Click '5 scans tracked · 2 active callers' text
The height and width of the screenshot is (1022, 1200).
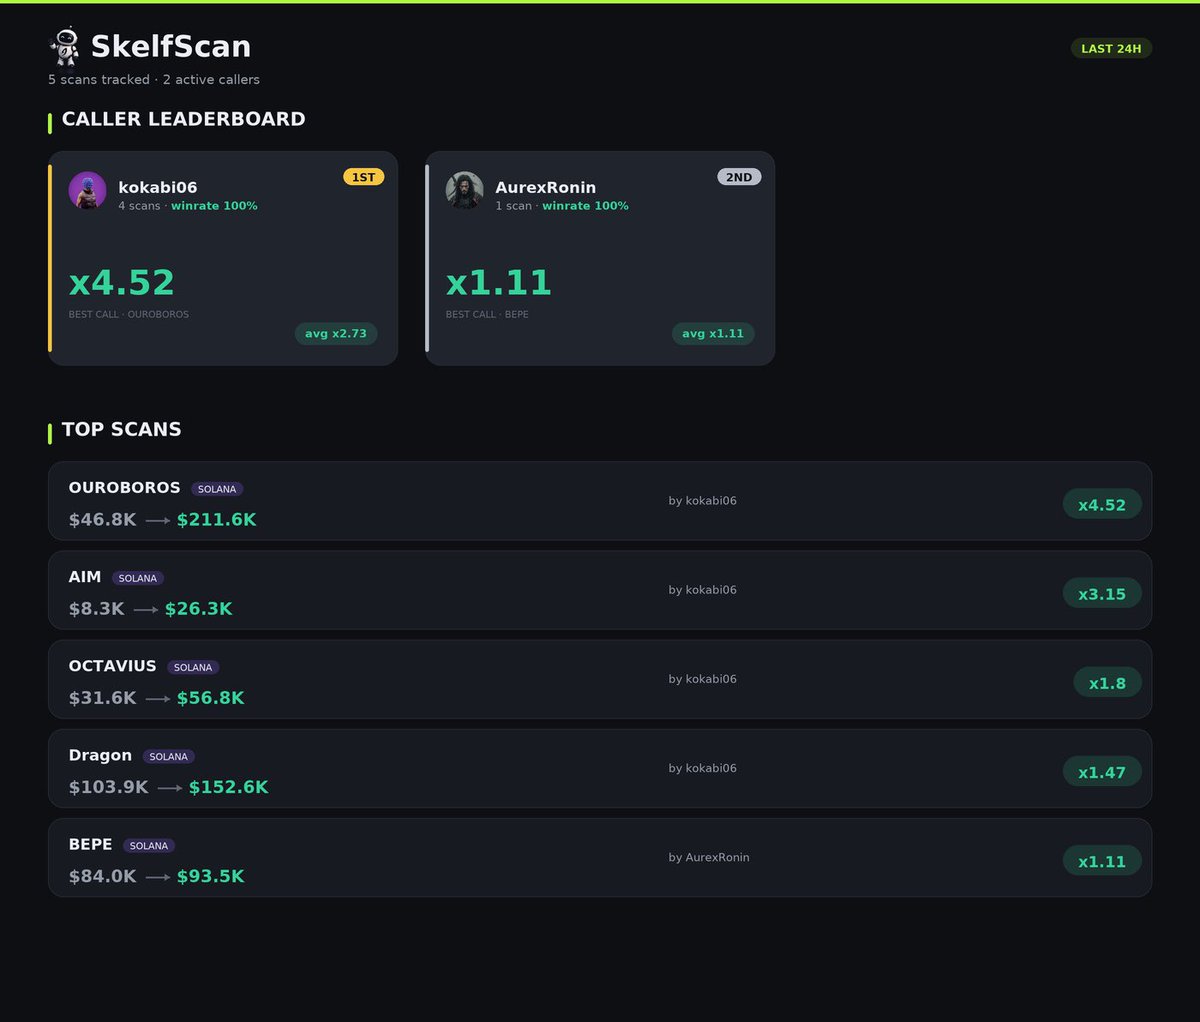pyautogui.click(x=154, y=79)
